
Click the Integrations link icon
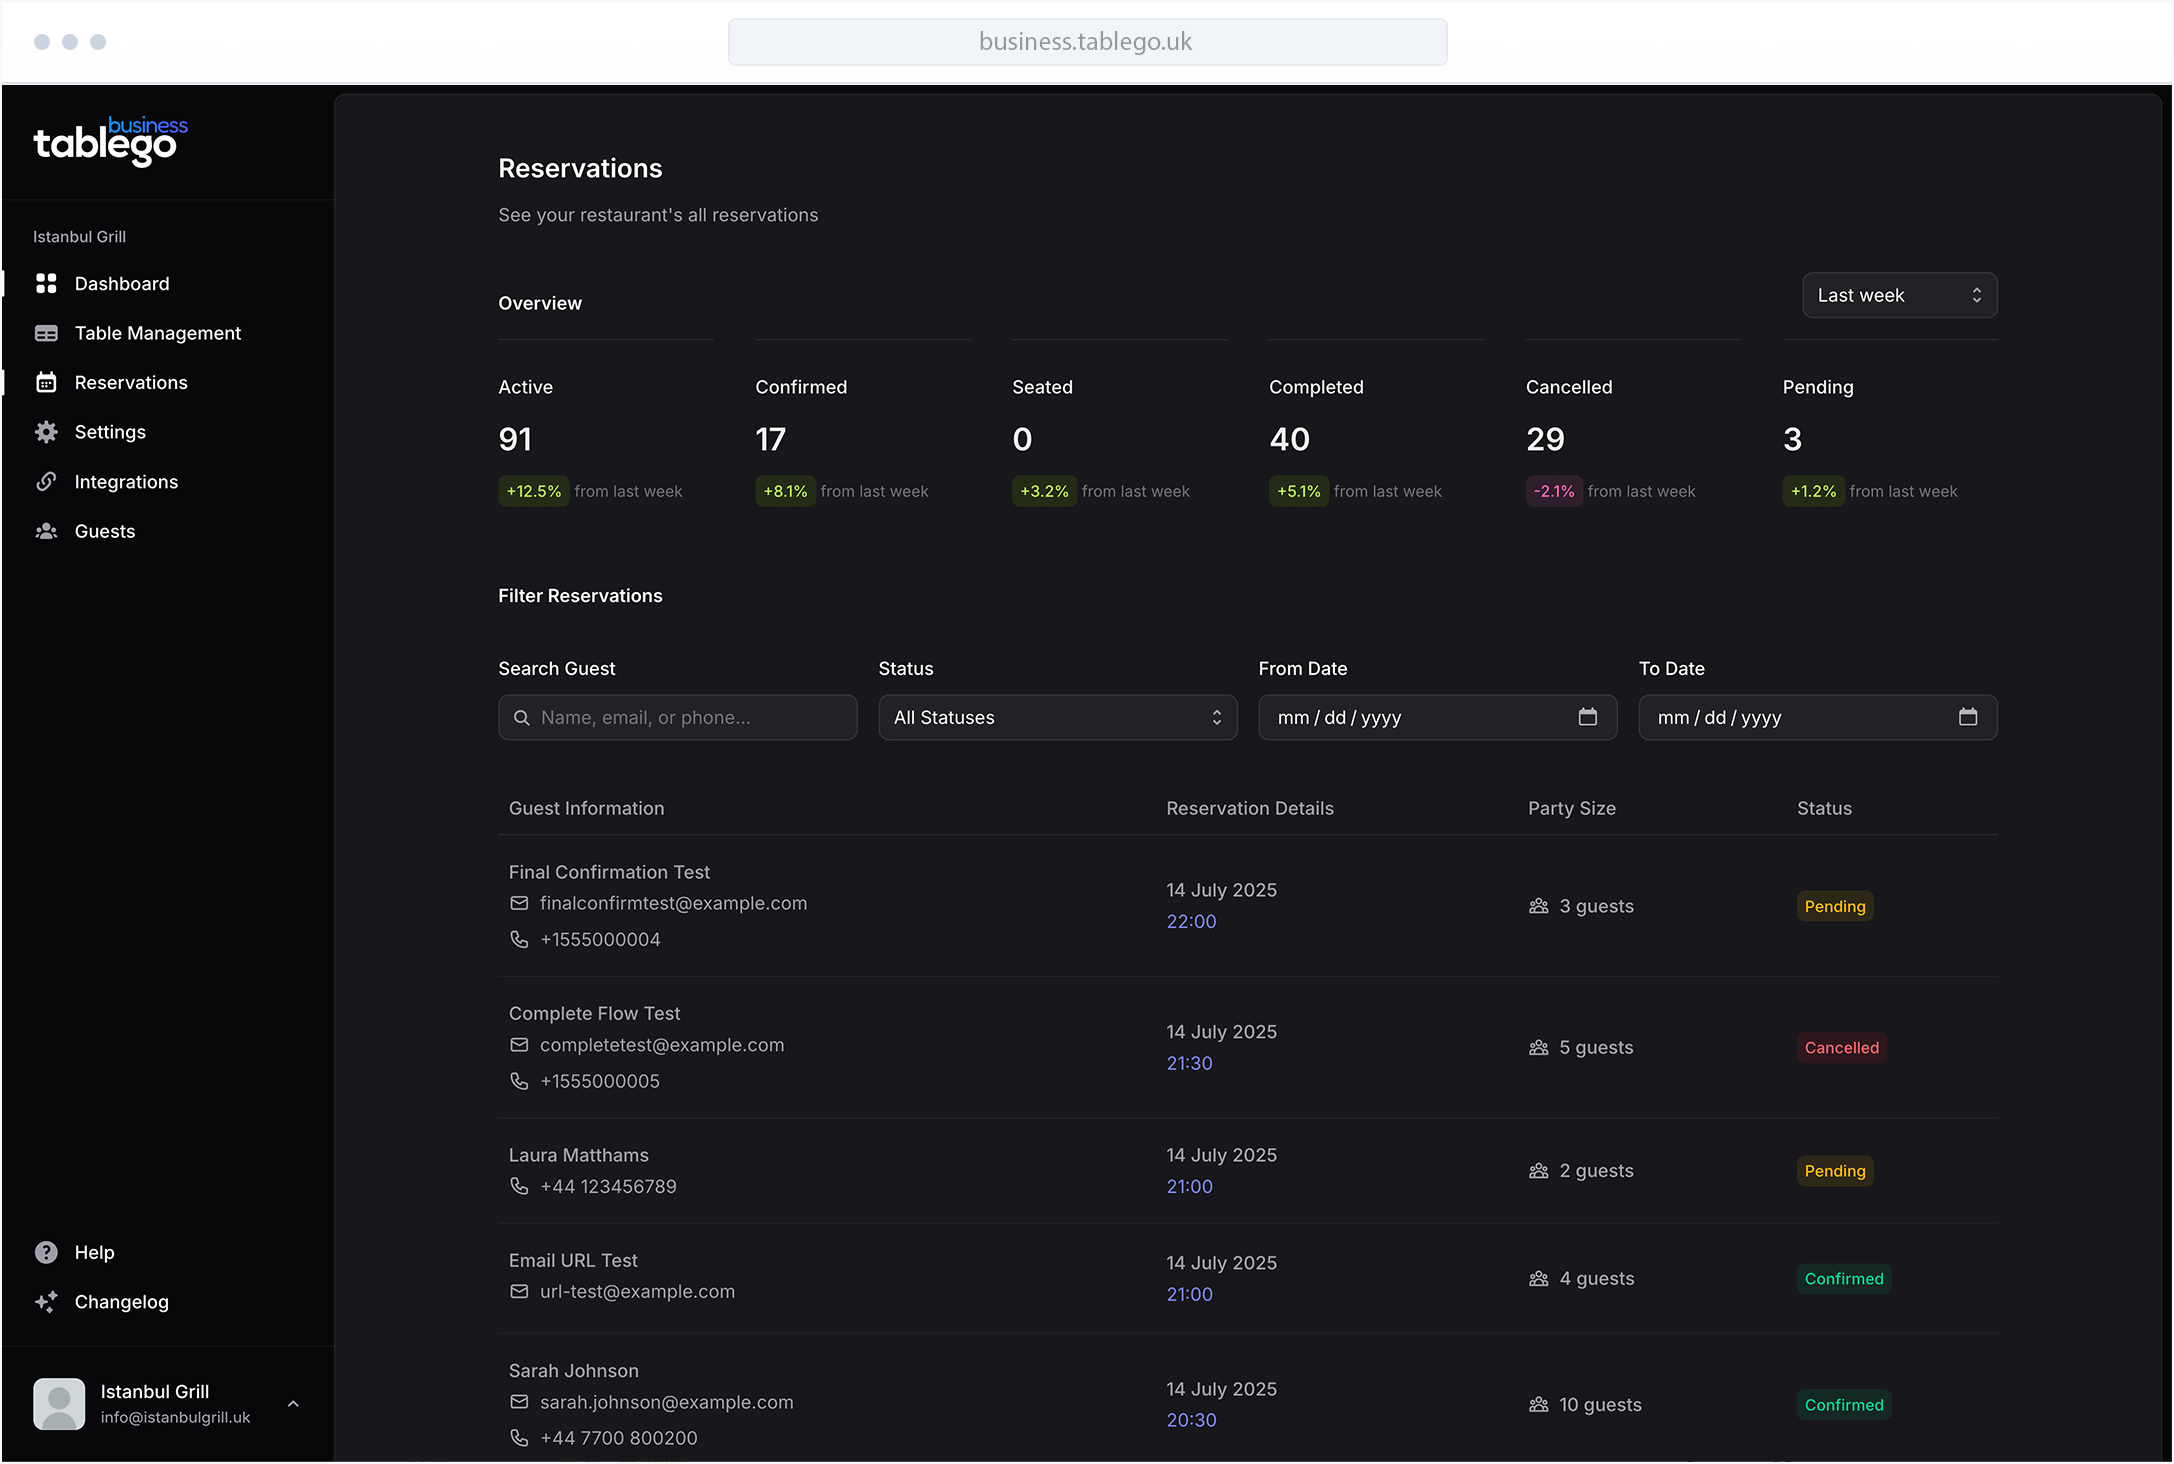(47, 481)
